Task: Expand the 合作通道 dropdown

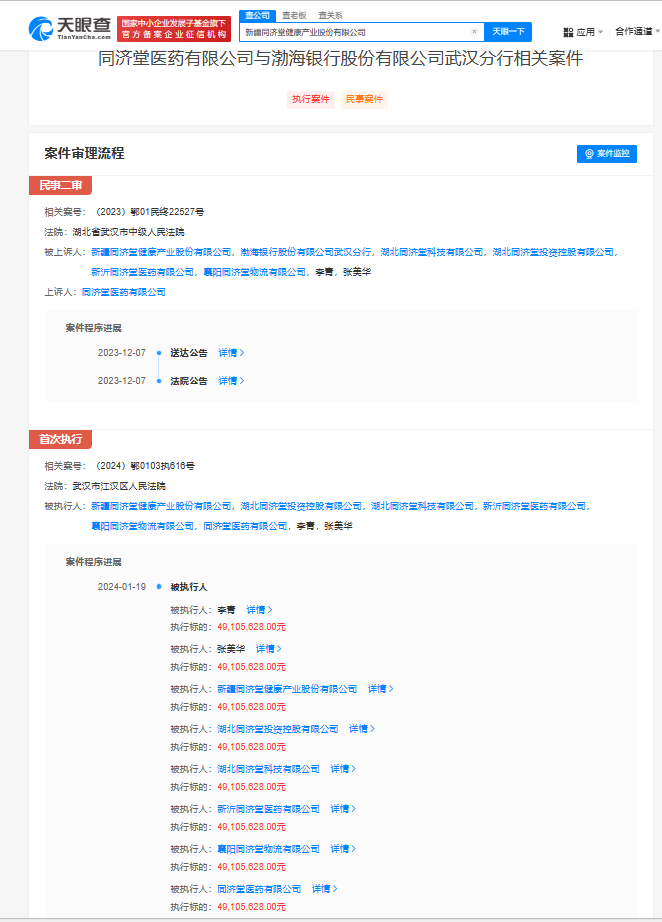Action: (637, 31)
